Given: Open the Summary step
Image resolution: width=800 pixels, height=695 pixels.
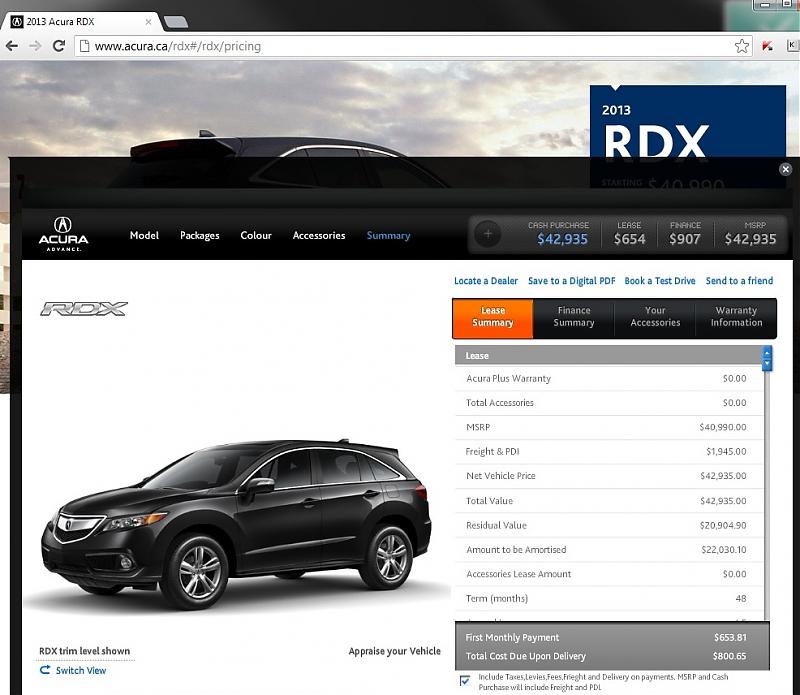Looking at the screenshot, I should pos(388,235).
